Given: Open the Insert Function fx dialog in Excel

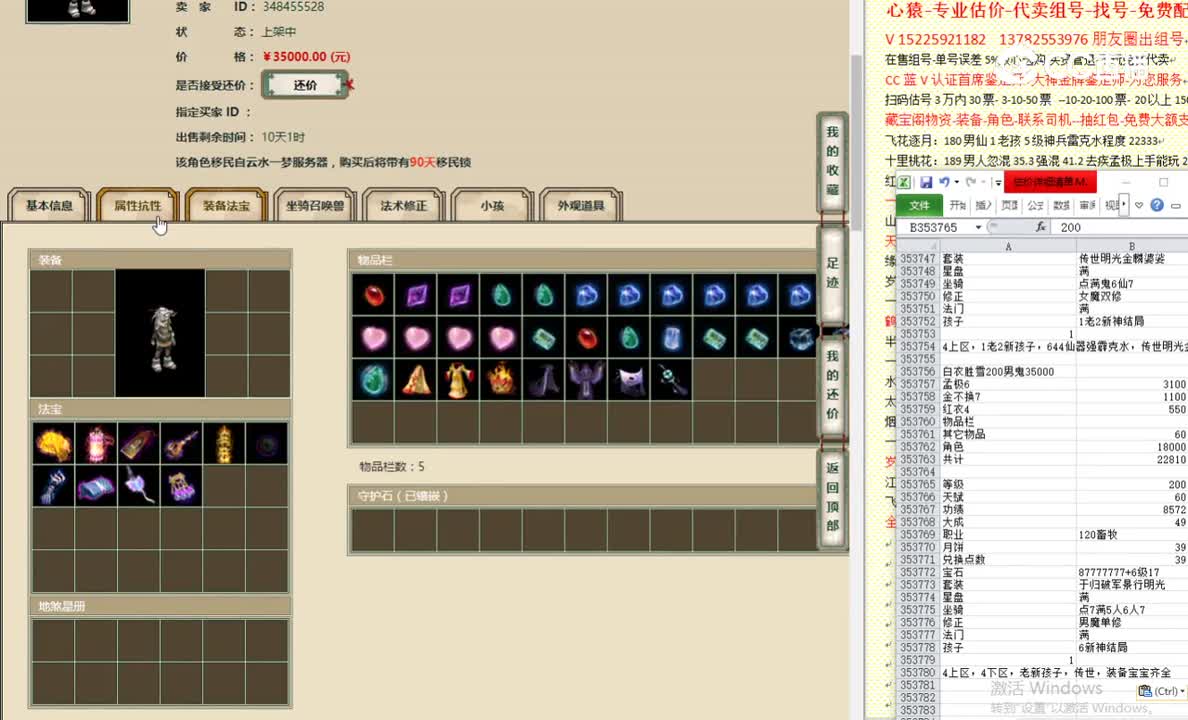Looking at the screenshot, I should click(x=1042, y=227).
